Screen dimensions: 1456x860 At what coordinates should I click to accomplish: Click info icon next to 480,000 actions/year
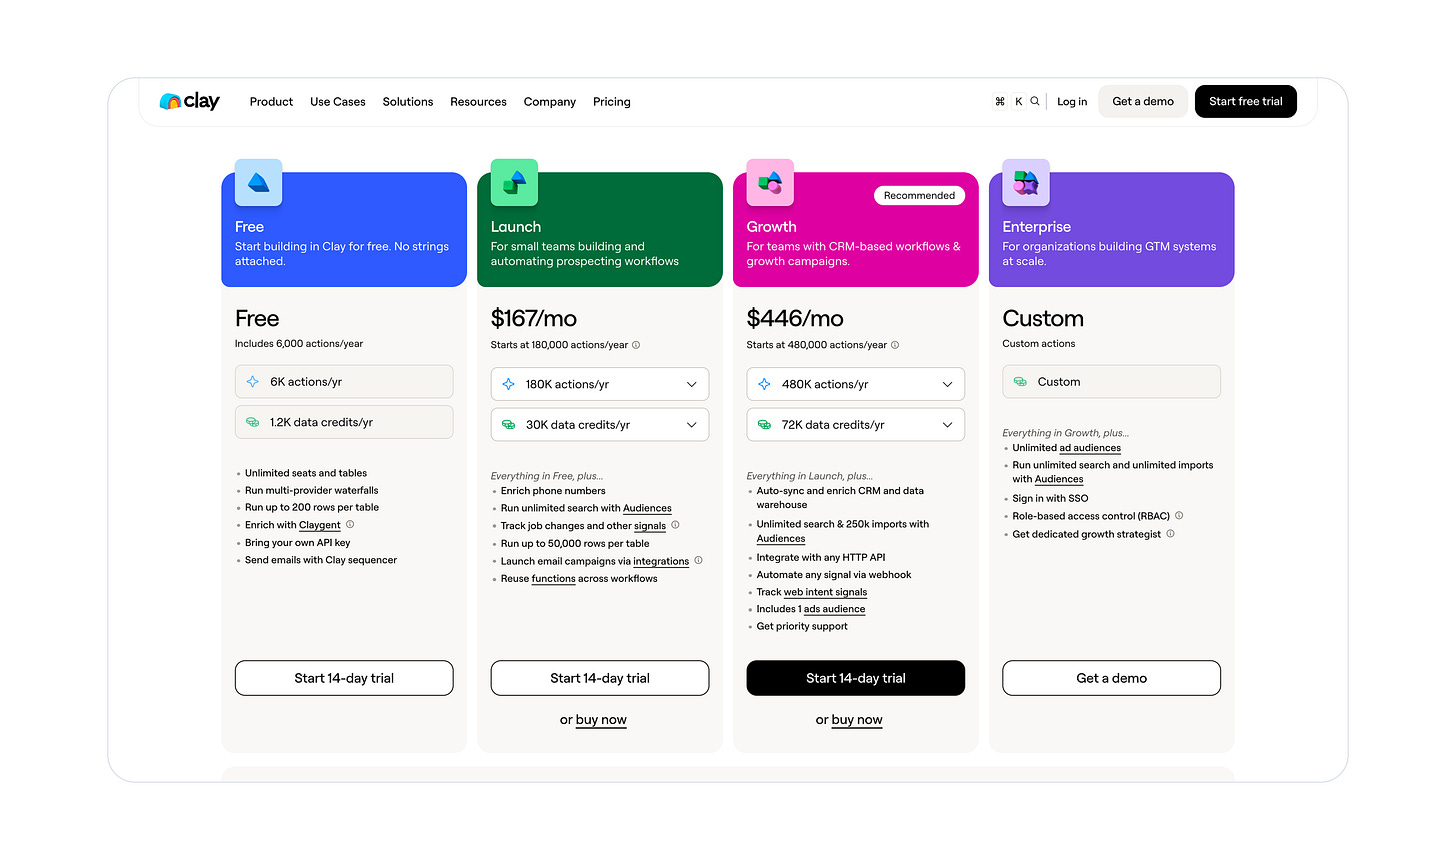(895, 345)
